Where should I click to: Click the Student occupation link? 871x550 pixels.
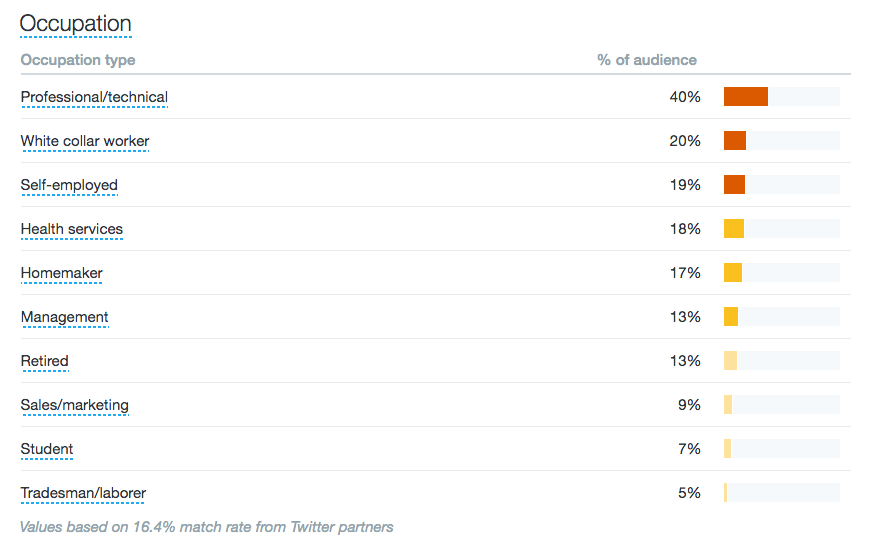coord(47,449)
